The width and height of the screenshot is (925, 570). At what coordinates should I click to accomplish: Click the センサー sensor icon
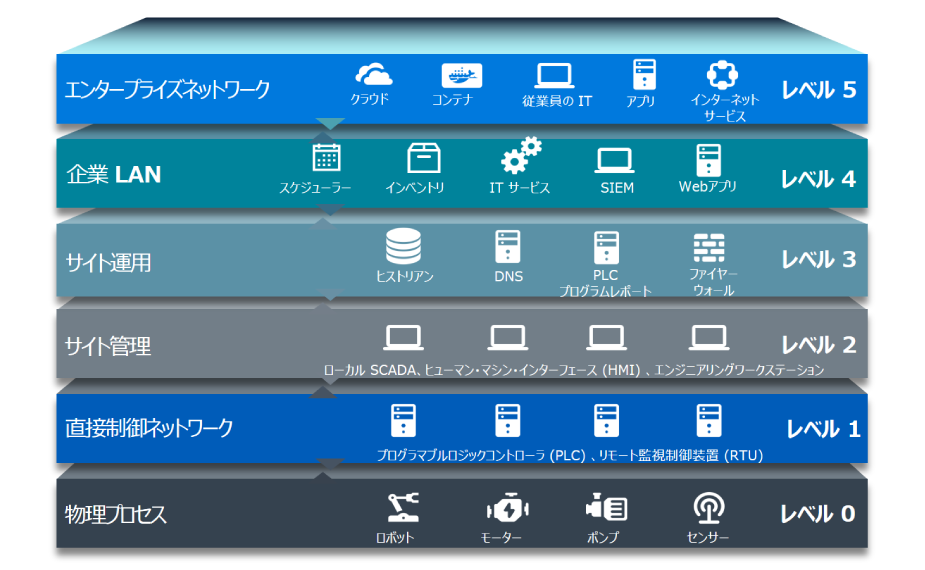click(709, 508)
